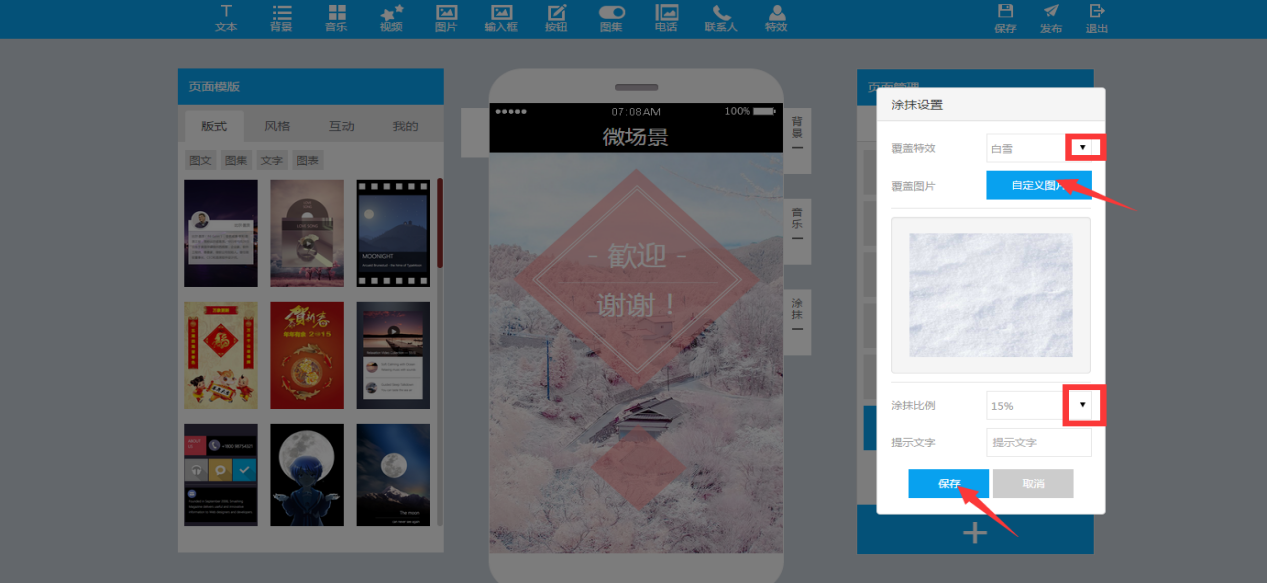Viewport: 1267px width, 583px height.
Task: Cancel the dialog with 取消 button
Action: (1032, 484)
